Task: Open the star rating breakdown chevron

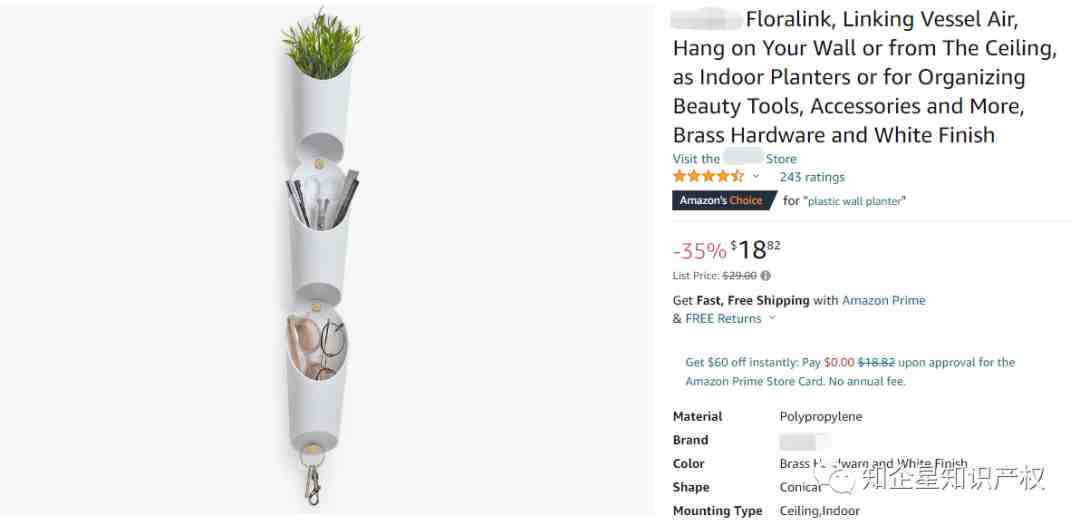Action: click(x=756, y=176)
